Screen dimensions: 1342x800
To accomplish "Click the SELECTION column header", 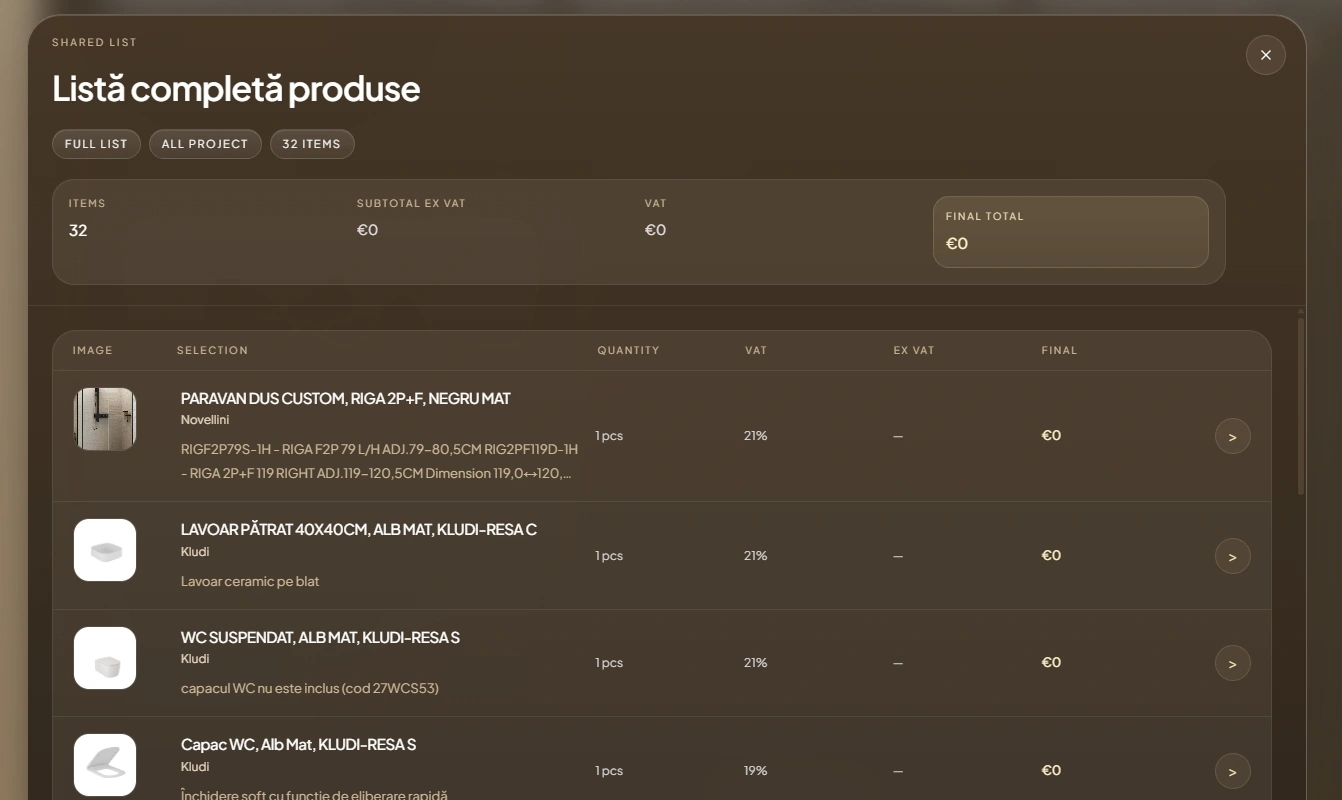I will [x=212, y=350].
